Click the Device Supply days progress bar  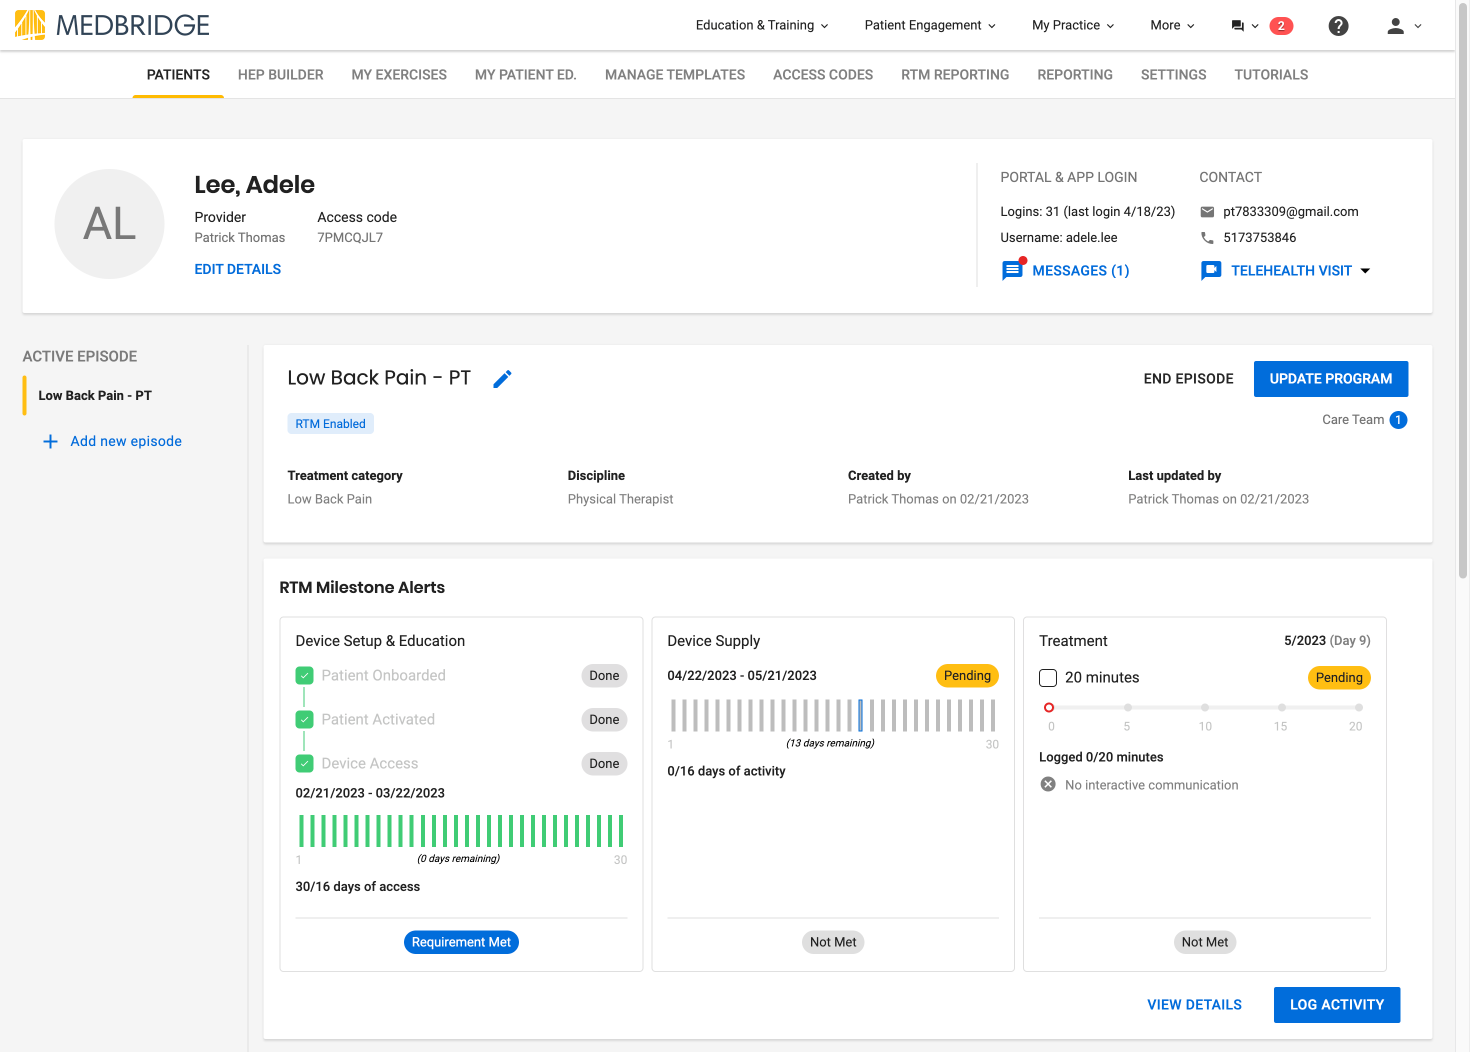click(x=833, y=716)
